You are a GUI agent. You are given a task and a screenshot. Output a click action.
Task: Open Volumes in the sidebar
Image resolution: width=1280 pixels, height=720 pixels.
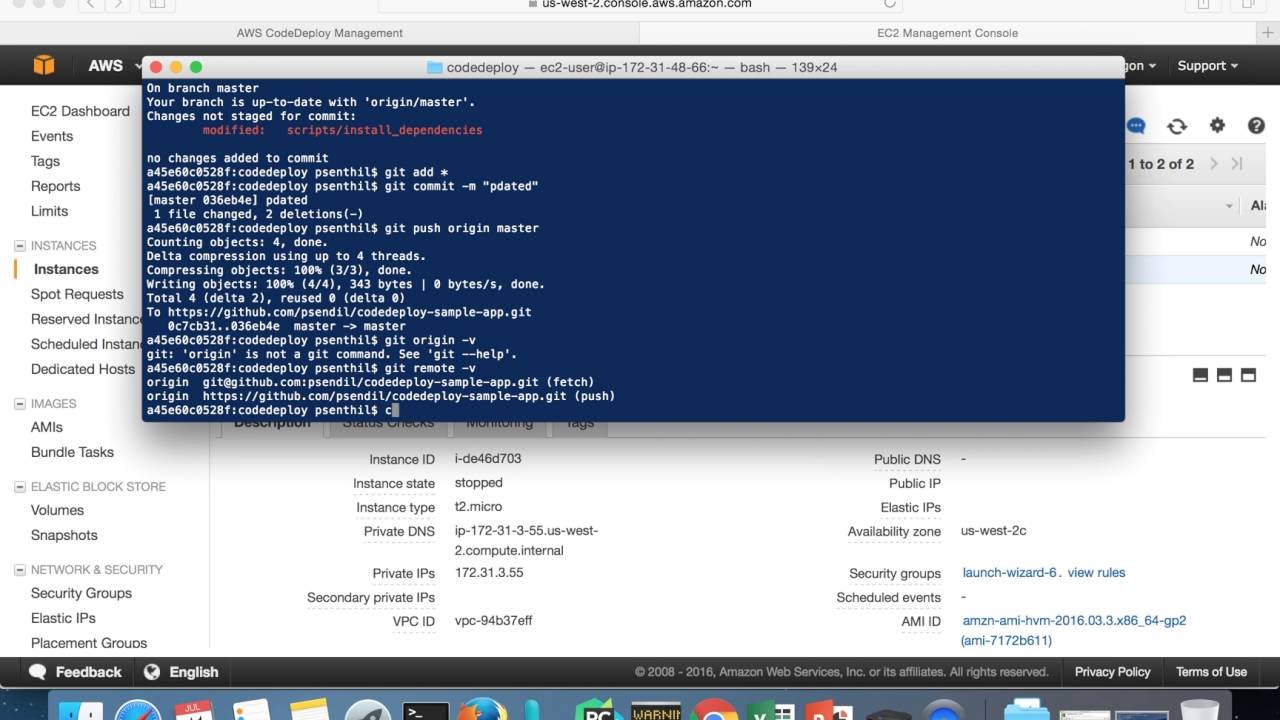pyautogui.click(x=57, y=510)
